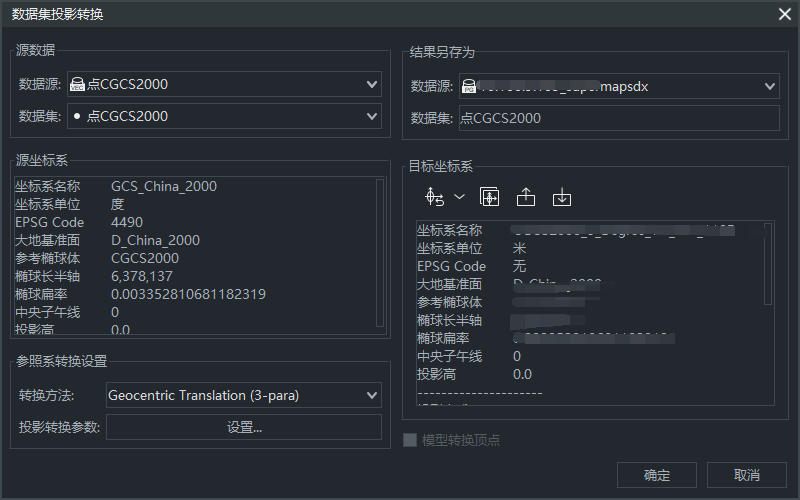Expand the result 数据源 dropdown
Viewport: 800px width, 500px height.
(769, 86)
